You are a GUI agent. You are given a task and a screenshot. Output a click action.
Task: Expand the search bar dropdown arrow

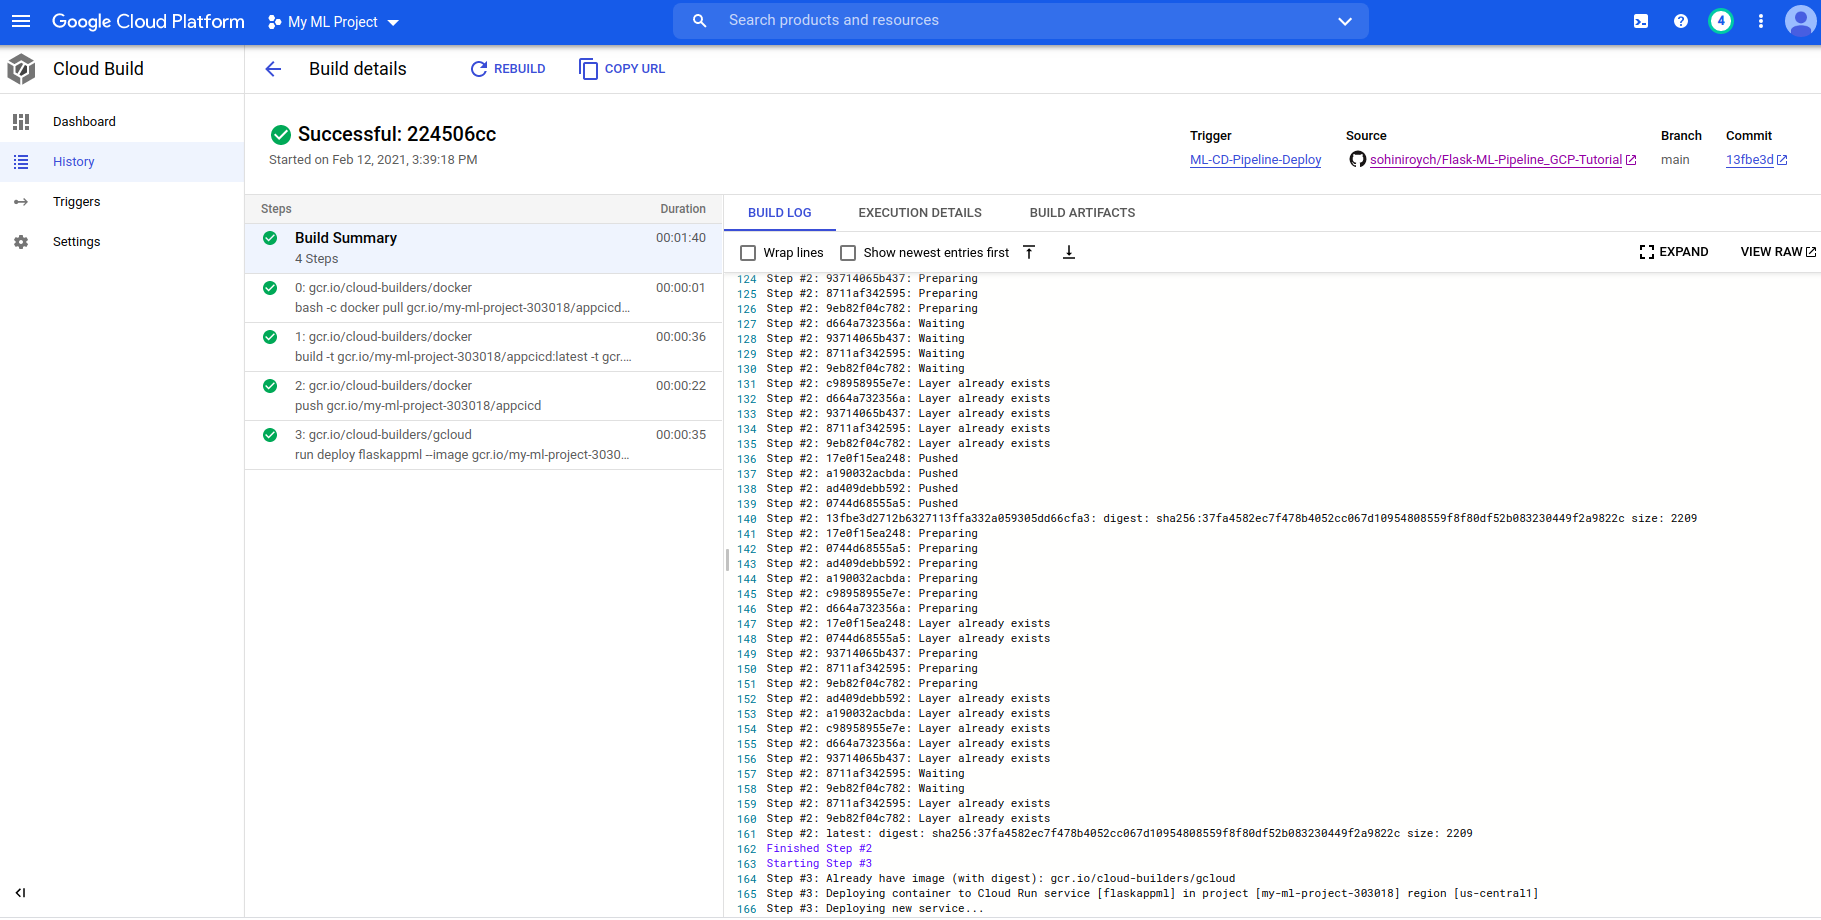point(1345,21)
